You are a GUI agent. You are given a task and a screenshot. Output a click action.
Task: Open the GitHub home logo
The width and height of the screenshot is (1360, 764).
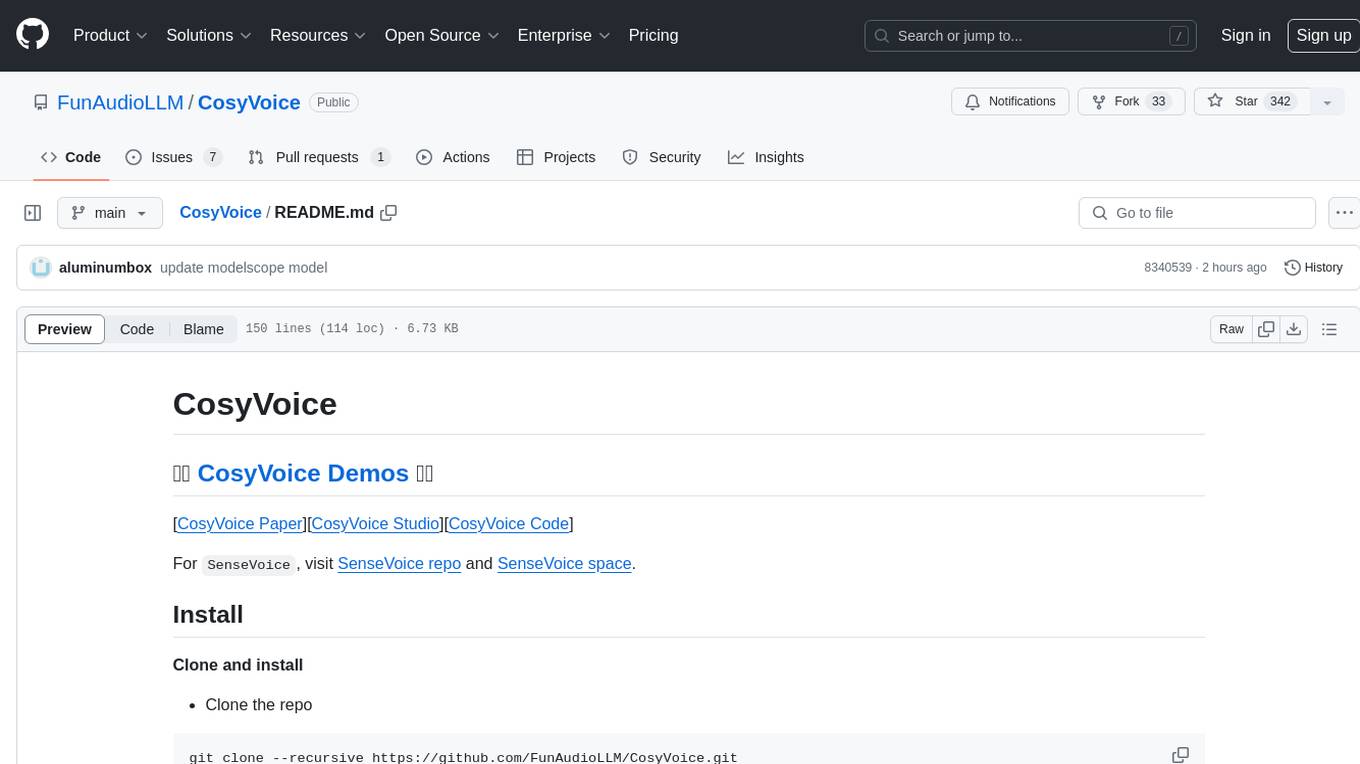pyautogui.click(x=32, y=35)
